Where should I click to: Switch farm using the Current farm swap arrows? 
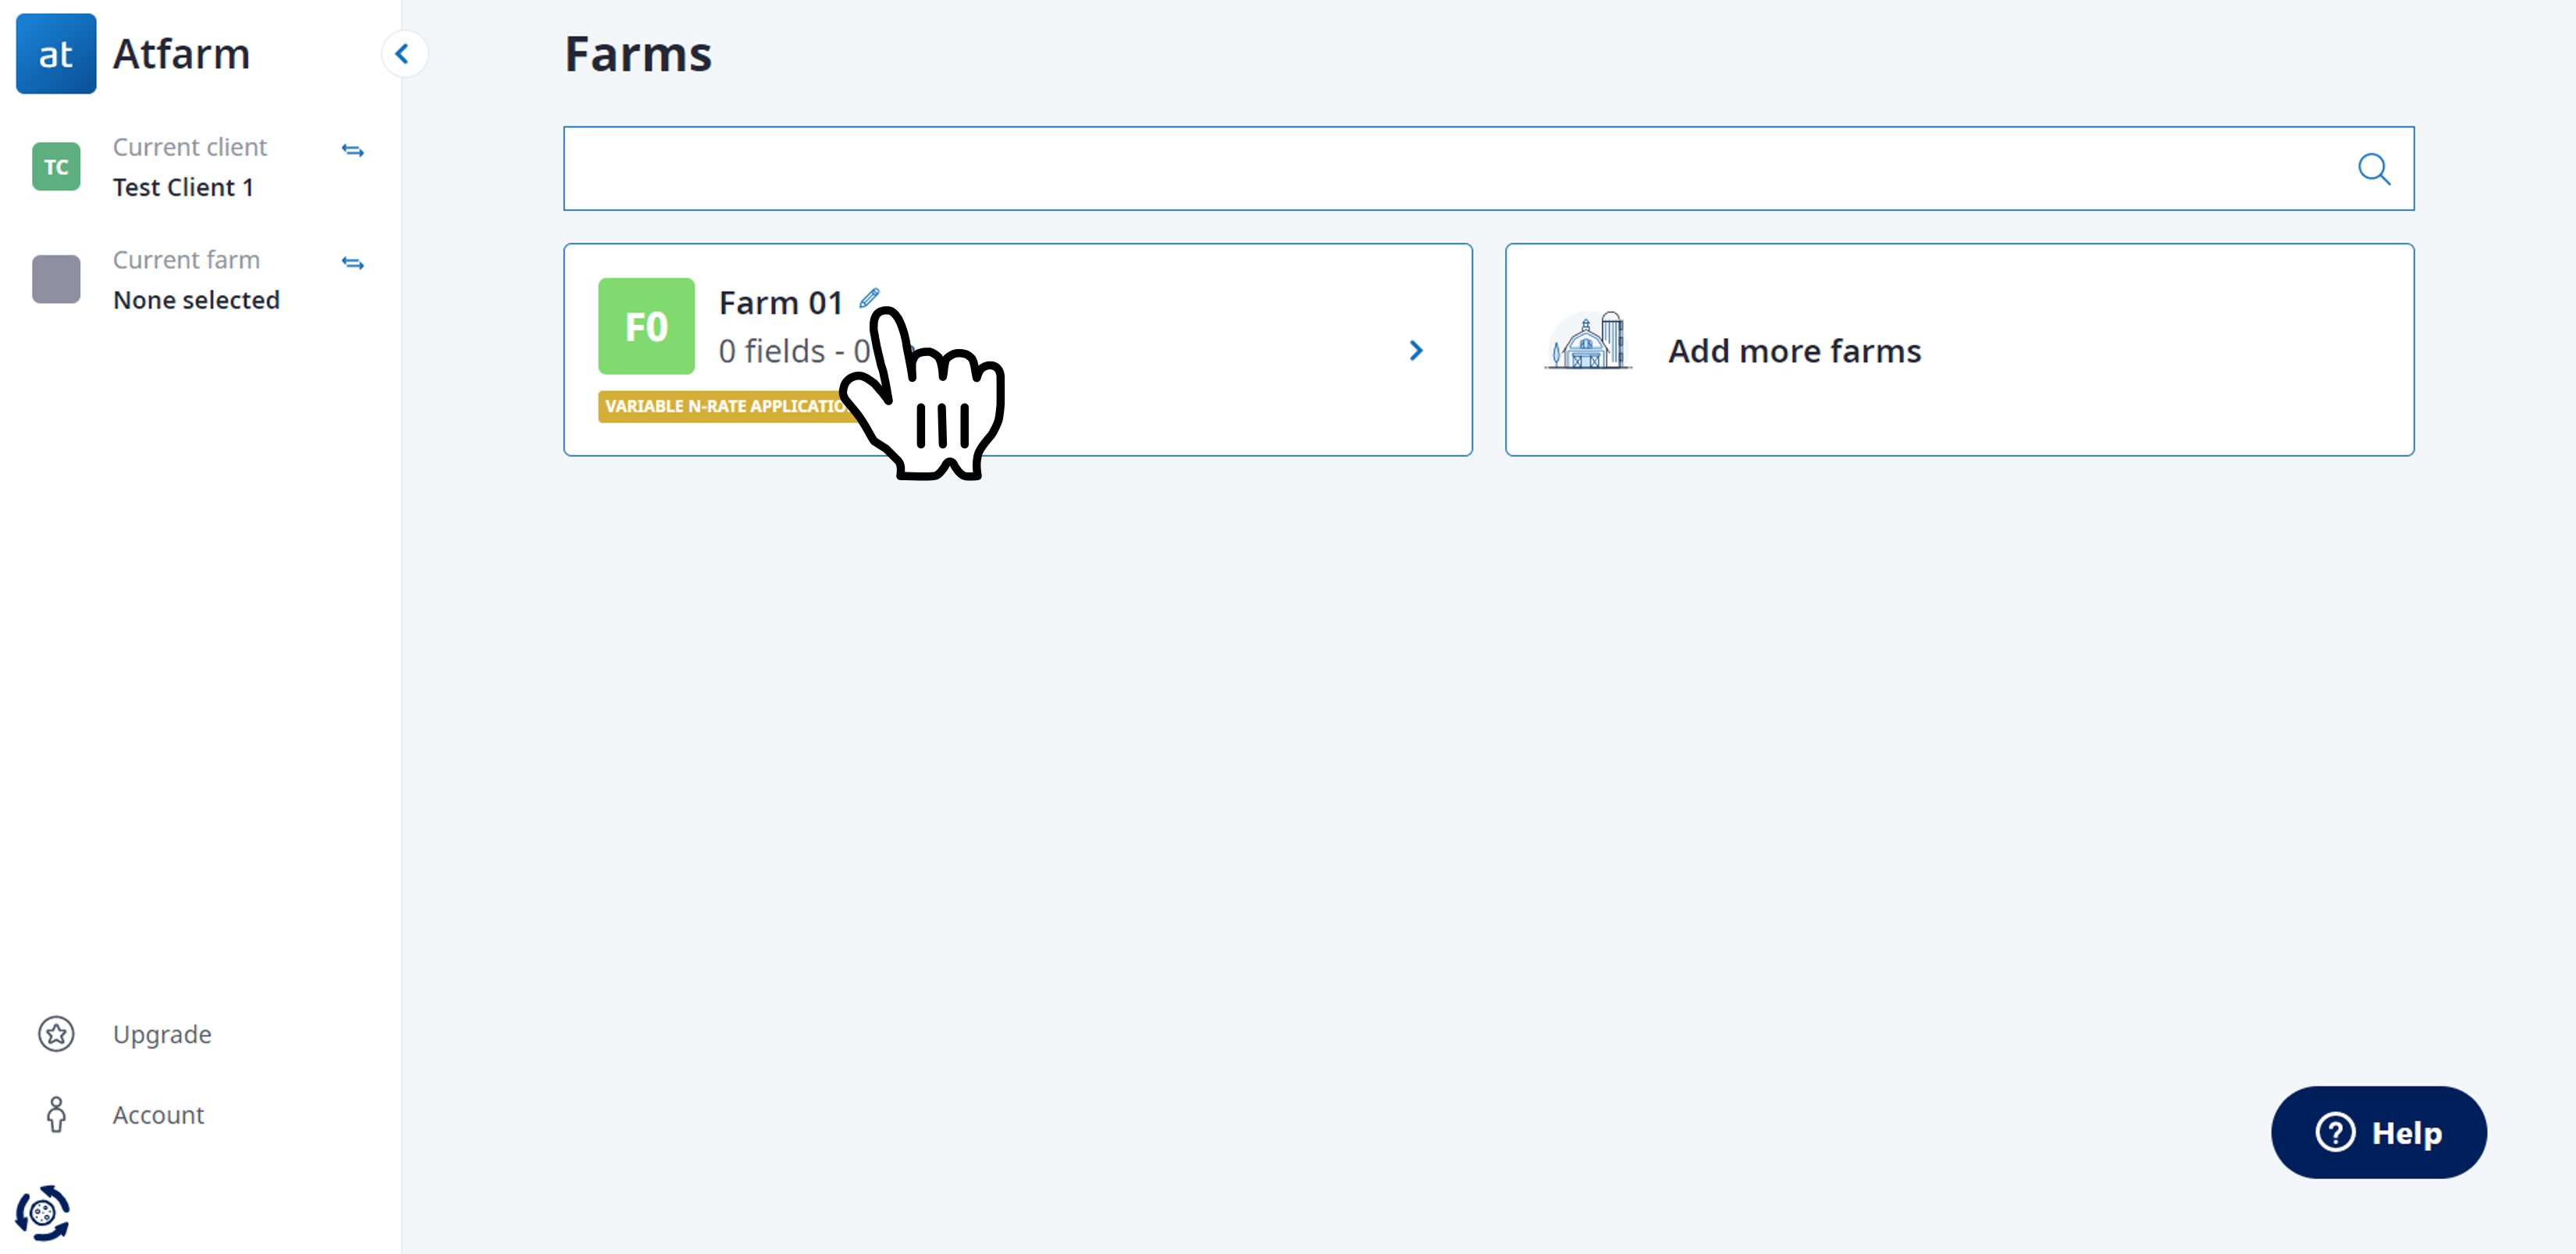(x=353, y=263)
